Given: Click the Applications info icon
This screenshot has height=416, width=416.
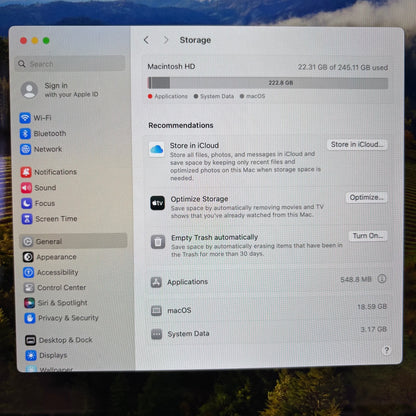Looking at the screenshot, I should click(382, 279).
